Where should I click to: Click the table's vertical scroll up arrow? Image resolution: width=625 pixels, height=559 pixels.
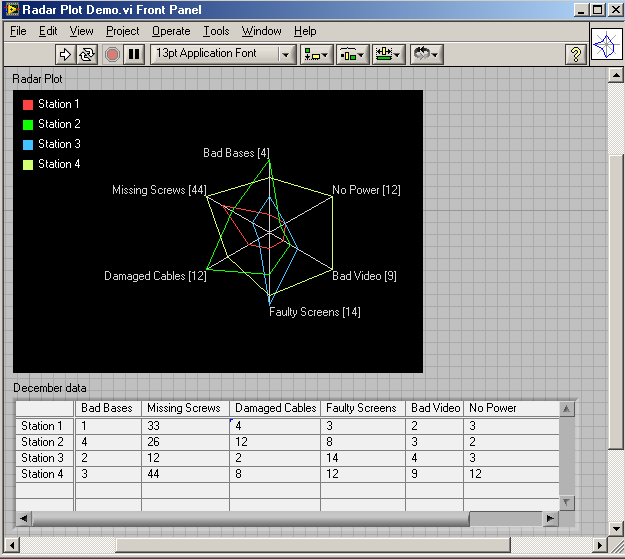[x=566, y=409]
